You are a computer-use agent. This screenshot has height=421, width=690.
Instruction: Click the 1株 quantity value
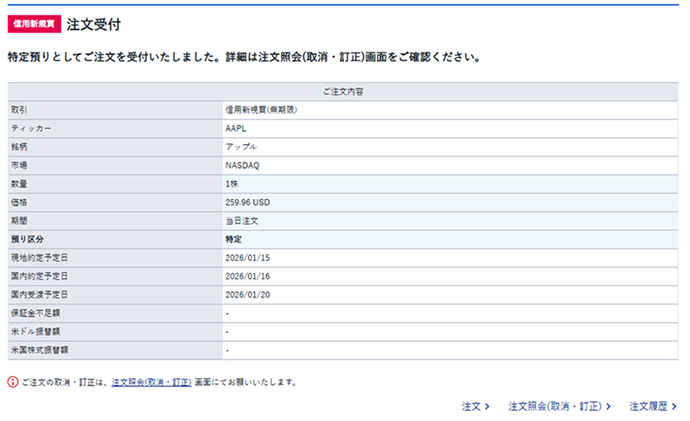tap(233, 184)
